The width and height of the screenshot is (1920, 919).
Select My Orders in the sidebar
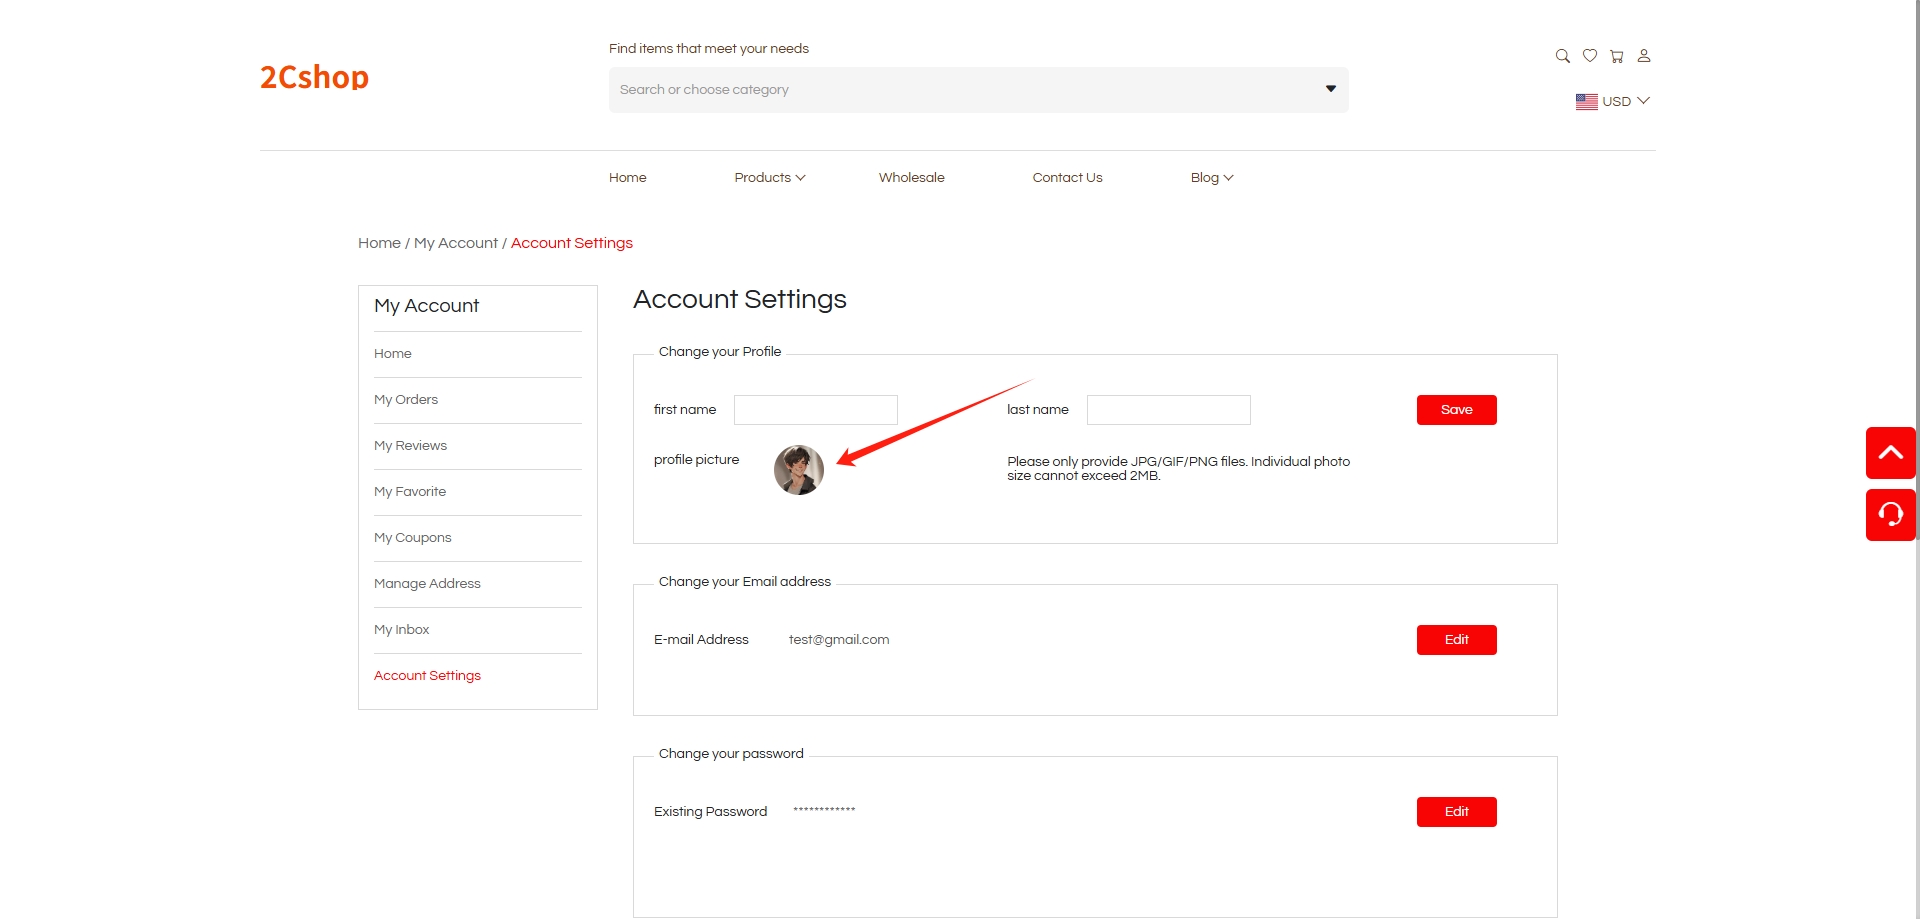tap(406, 400)
